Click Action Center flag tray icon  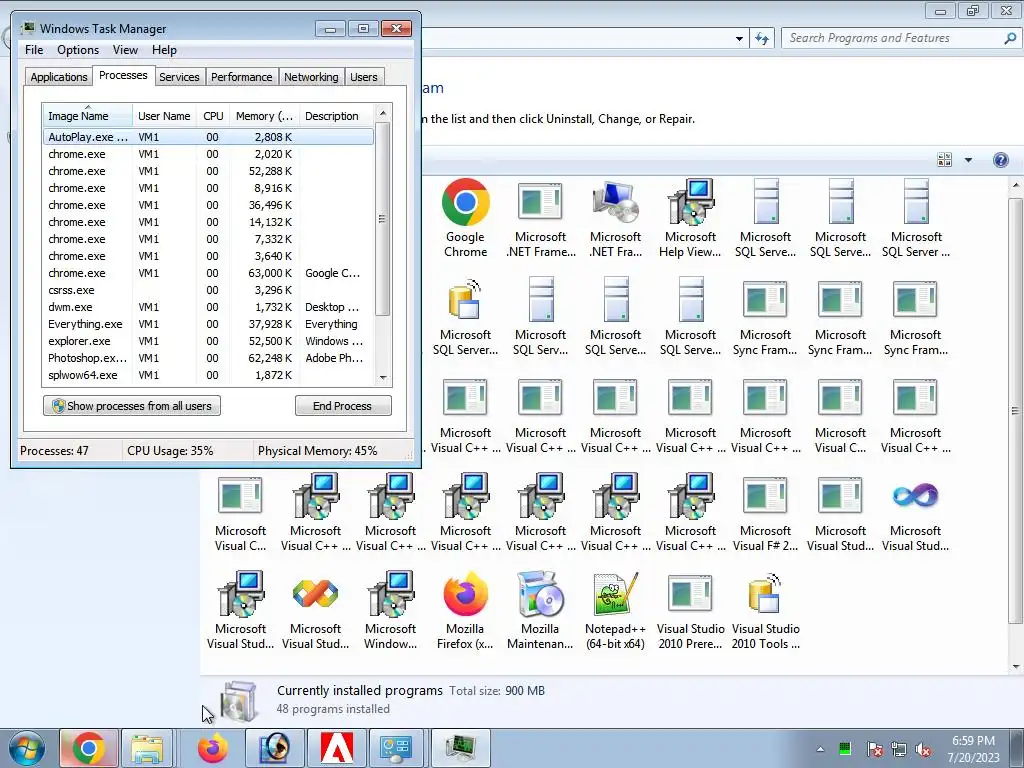coord(874,749)
